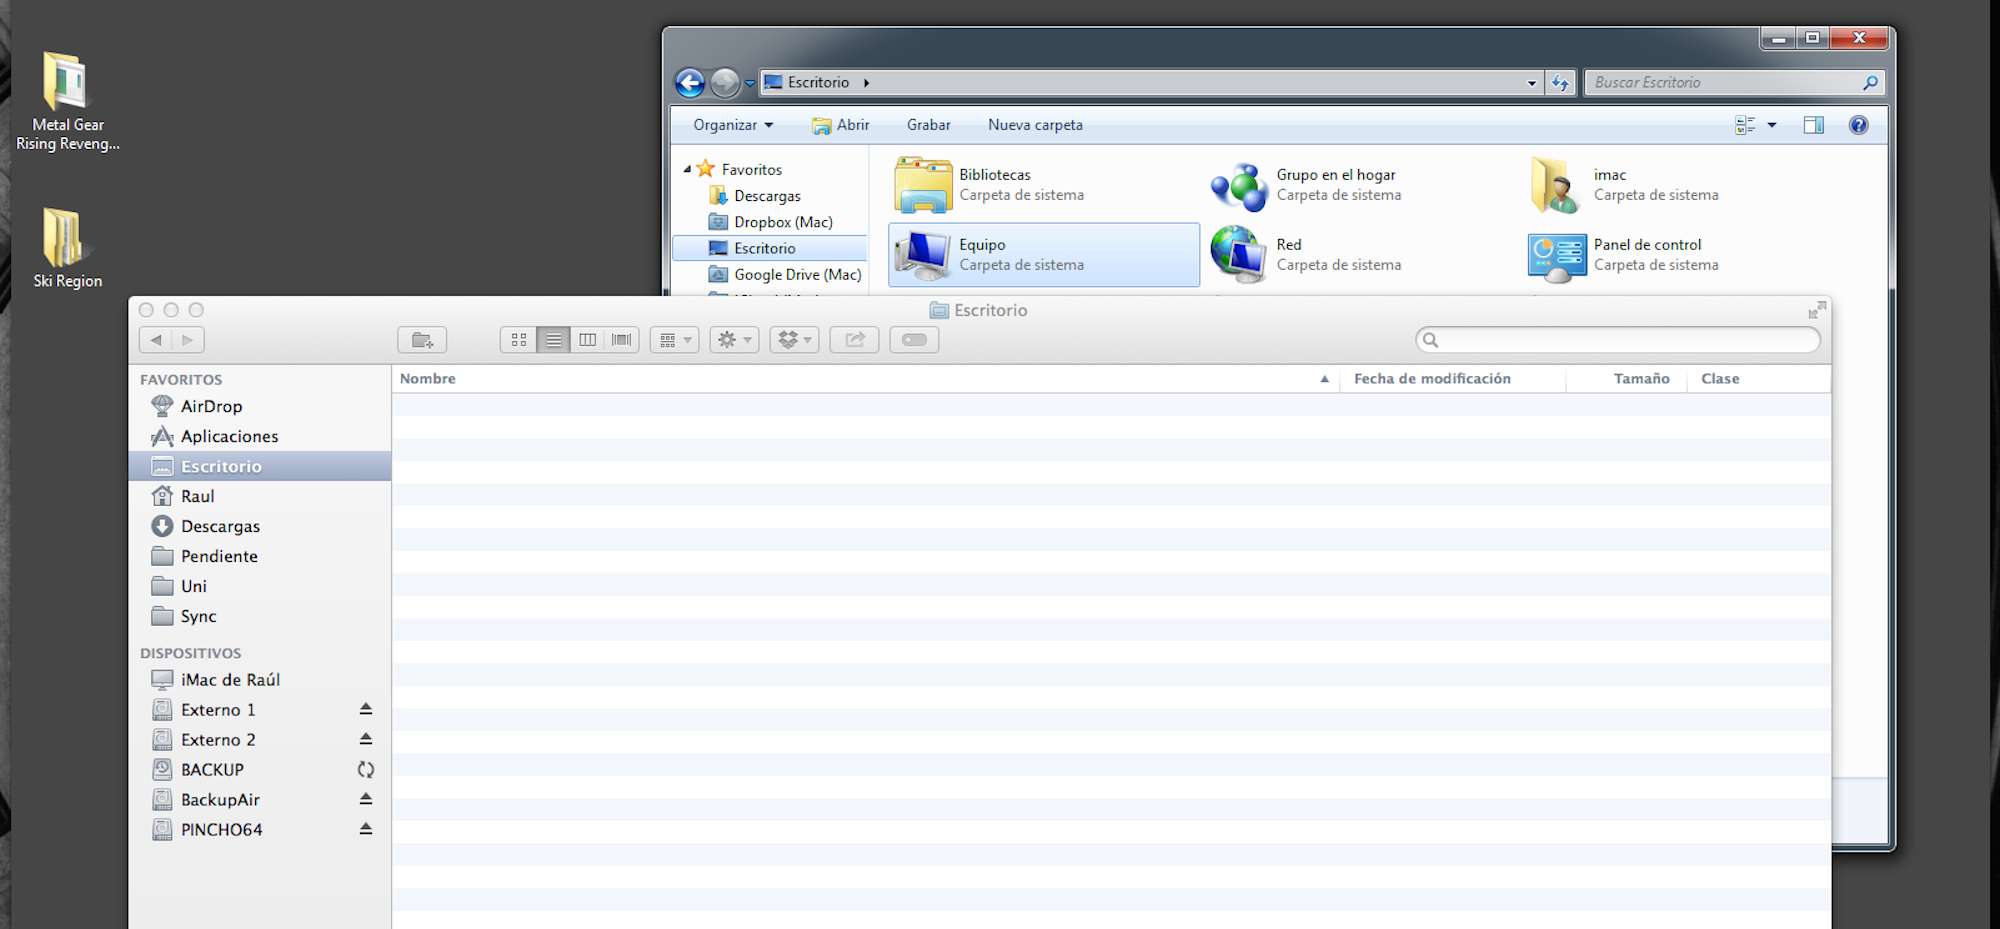Click the Explorer forward arrow button

click(x=725, y=83)
